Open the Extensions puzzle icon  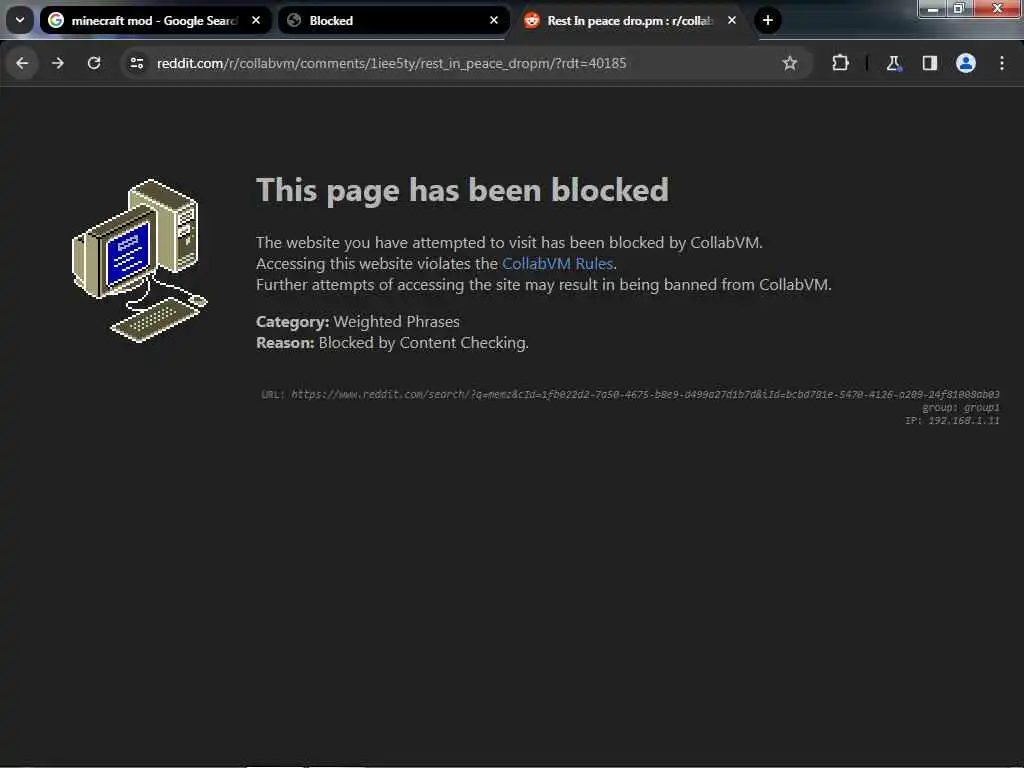click(x=840, y=63)
